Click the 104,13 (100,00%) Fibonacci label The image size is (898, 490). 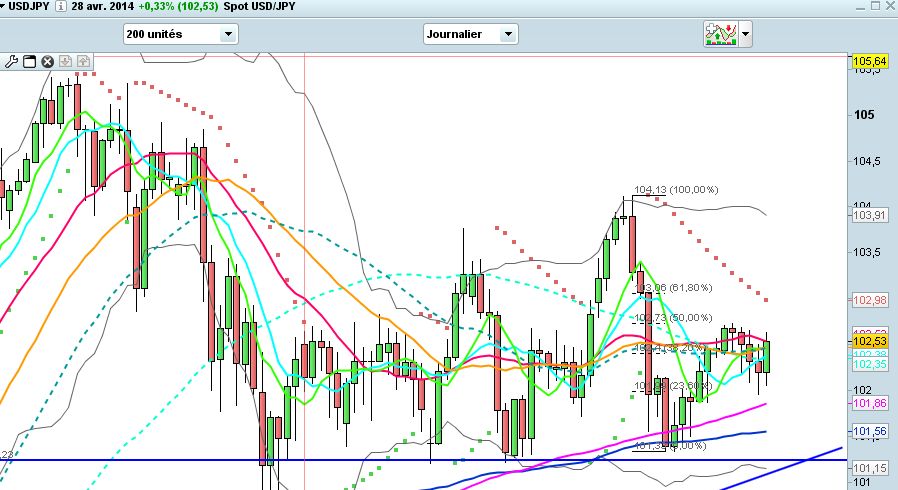pyautogui.click(x=676, y=189)
